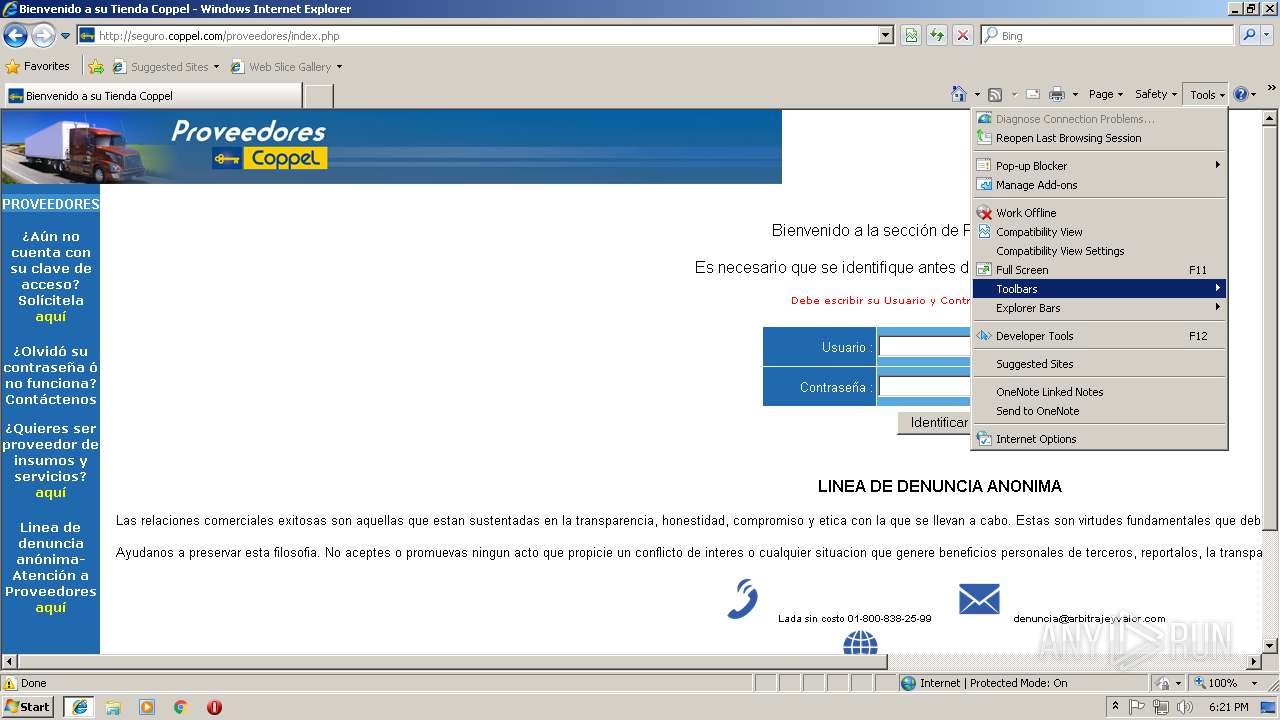The width and height of the screenshot is (1280, 720).
Task: Open the red Opera taskbar icon
Action: coord(214,707)
